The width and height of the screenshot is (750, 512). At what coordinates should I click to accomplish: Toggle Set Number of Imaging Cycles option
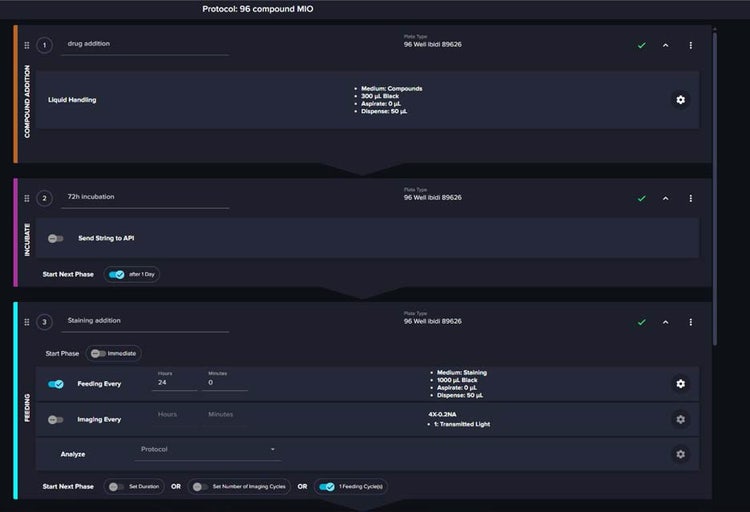click(200, 487)
